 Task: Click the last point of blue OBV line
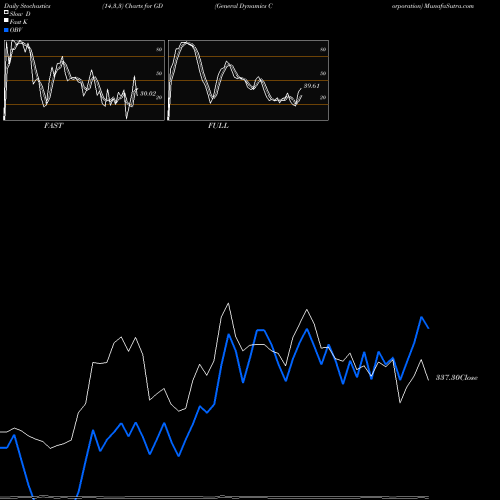click(429, 329)
